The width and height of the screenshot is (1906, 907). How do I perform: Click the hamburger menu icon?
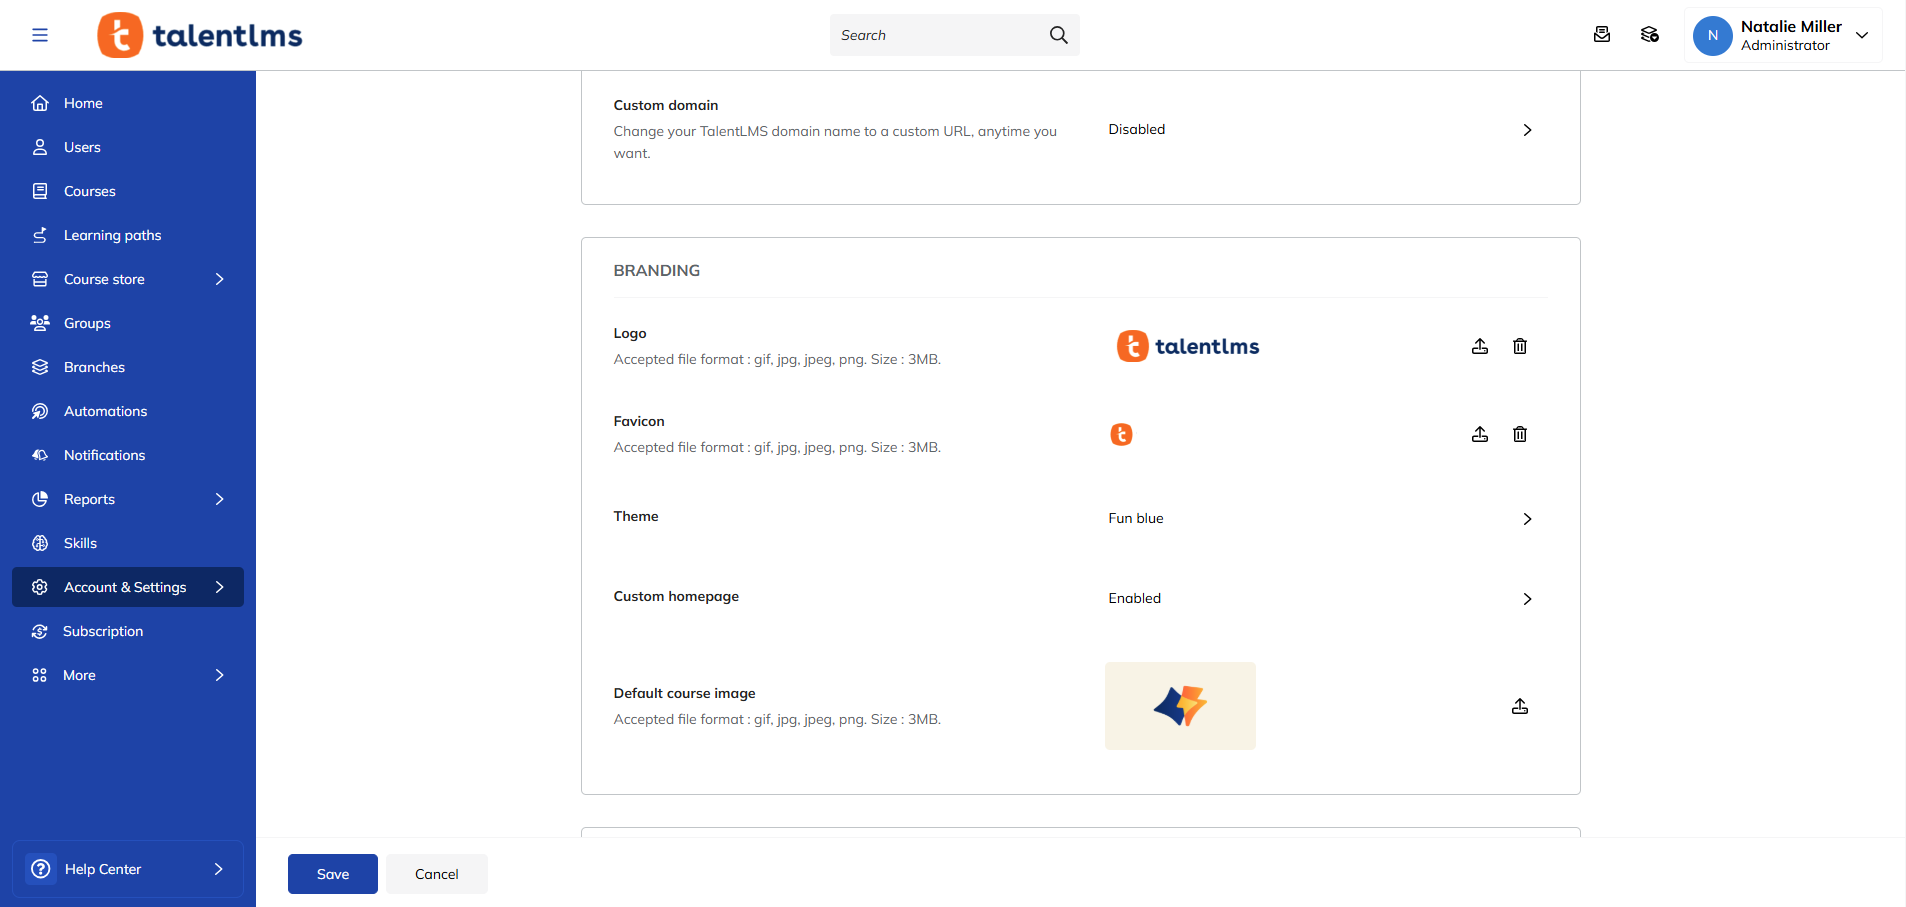click(x=40, y=35)
